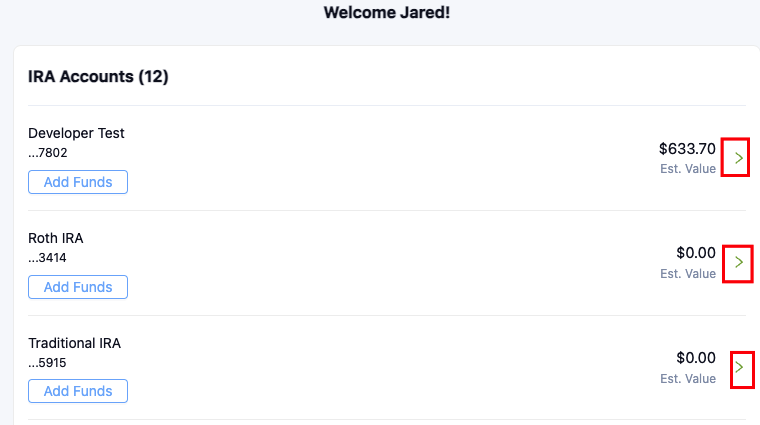The width and height of the screenshot is (760, 425).
Task: Click the Welcome Jared! heading
Action: coord(387,14)
